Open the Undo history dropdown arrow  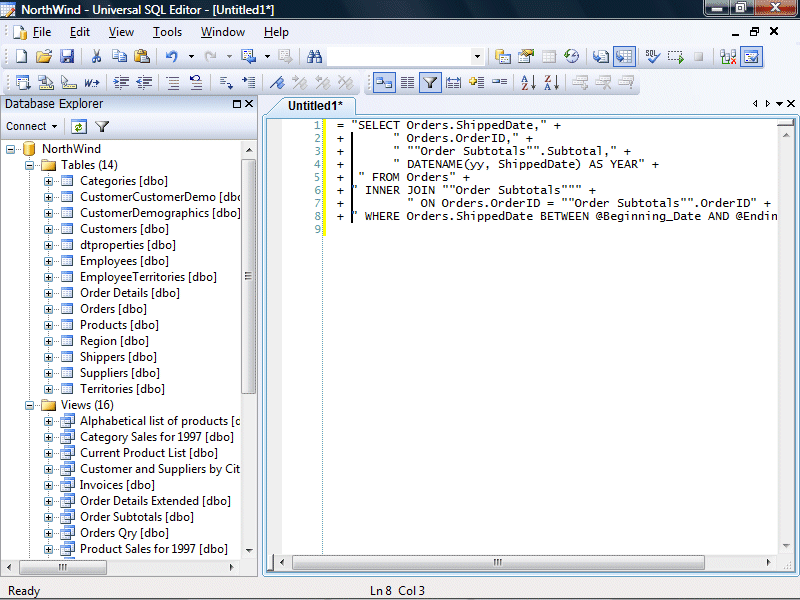191,56
